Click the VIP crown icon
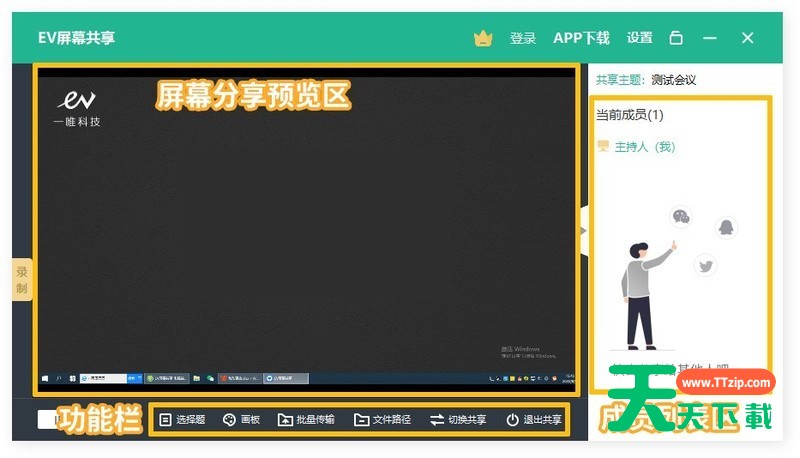 click(483, 38)
